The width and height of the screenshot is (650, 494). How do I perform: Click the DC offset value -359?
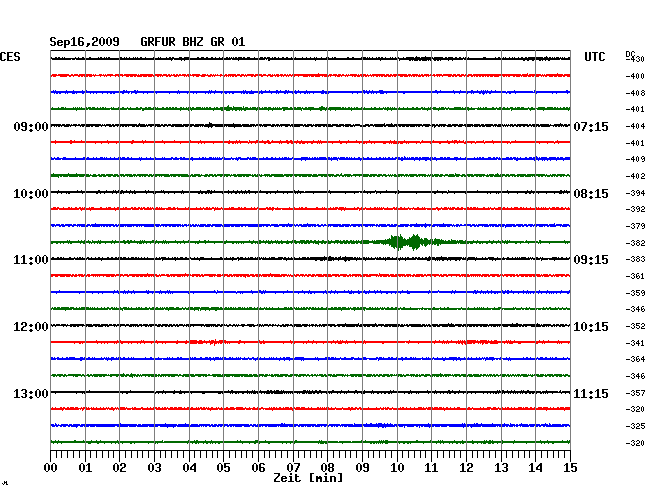(x=635, y=293)
